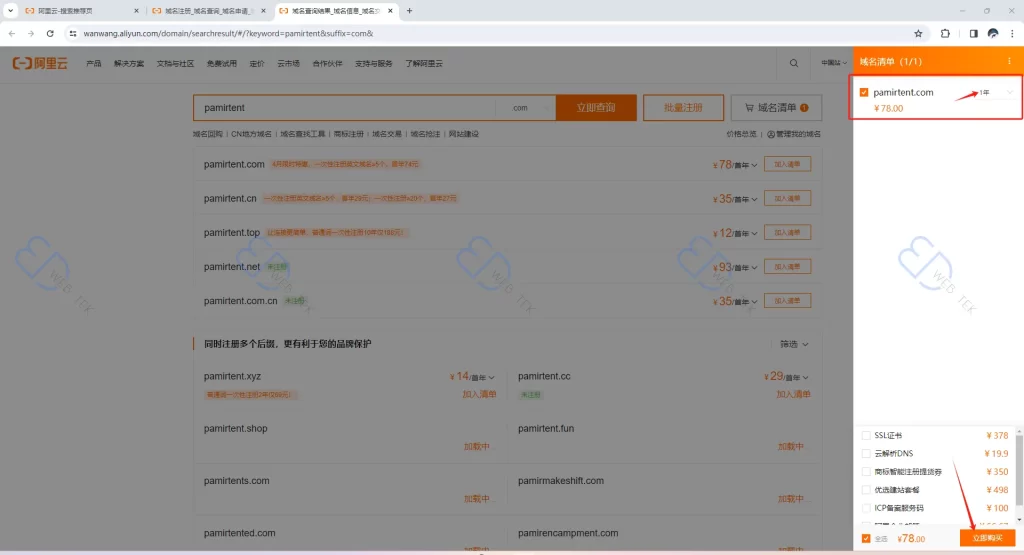The image size is (1024, 555).
Task: Bookmark this page with the star icon
Action: pyautogui.click(x=918, y=33)
